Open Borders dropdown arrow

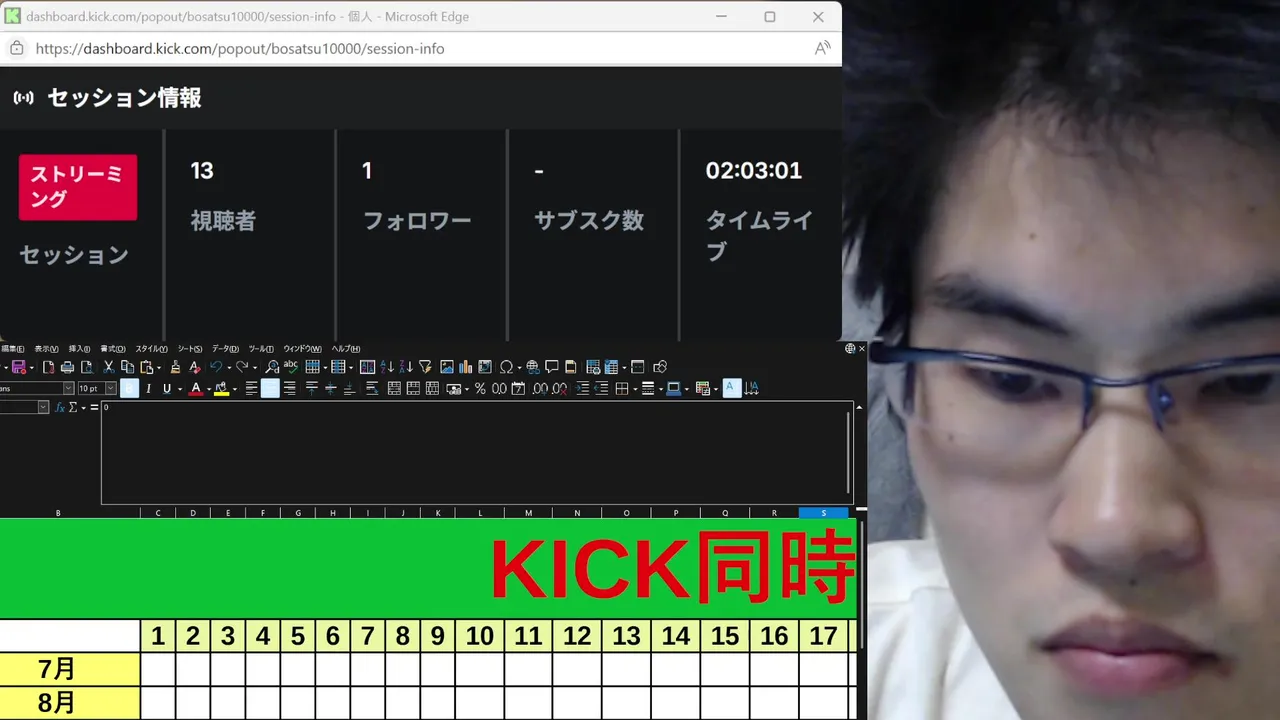point(635,389)
